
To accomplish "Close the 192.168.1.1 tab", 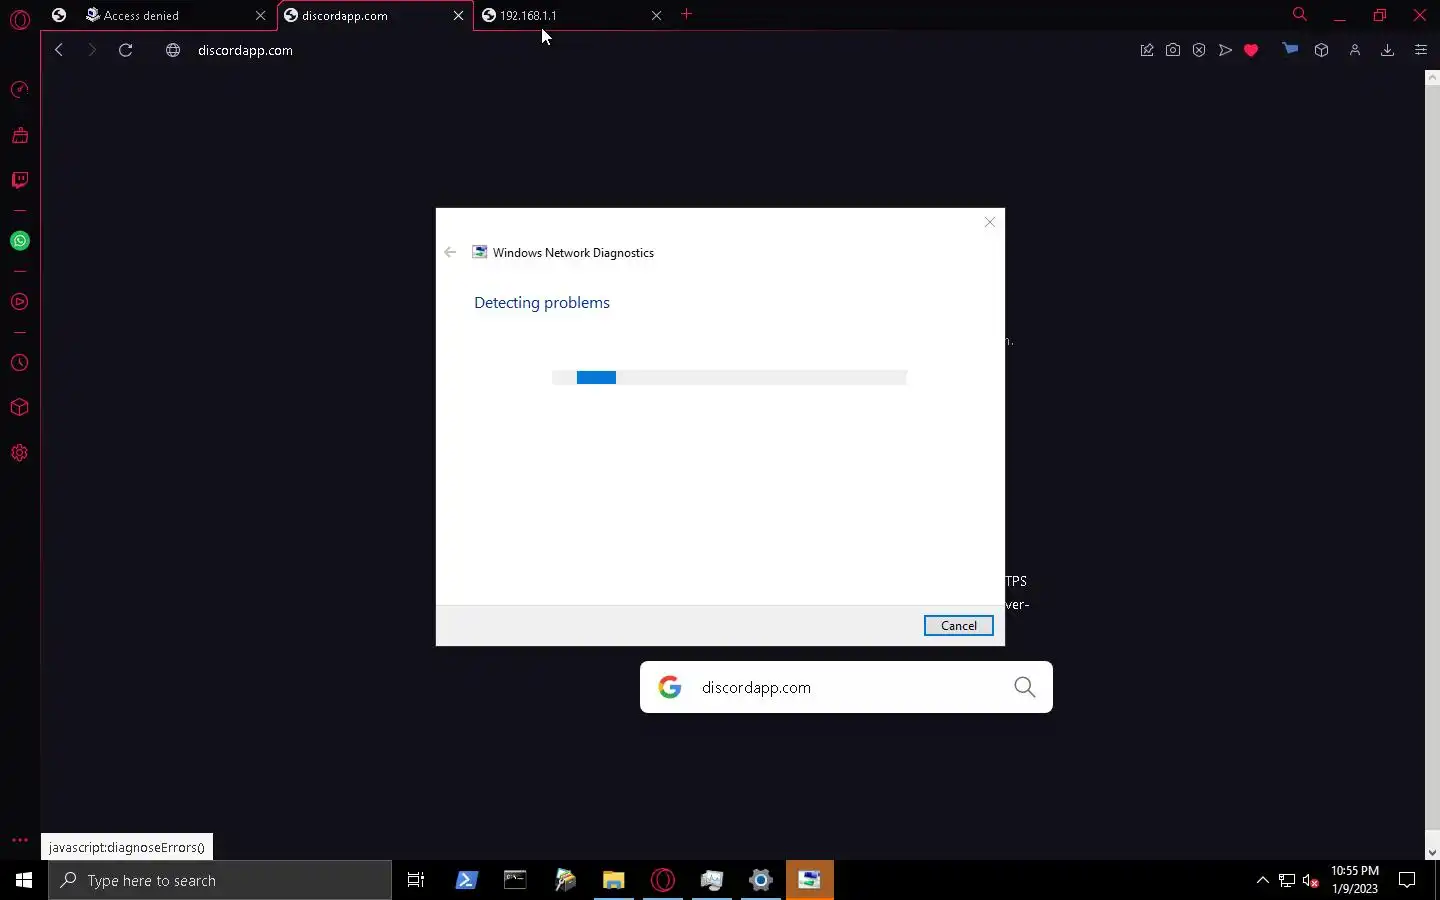I will [656, 15].
